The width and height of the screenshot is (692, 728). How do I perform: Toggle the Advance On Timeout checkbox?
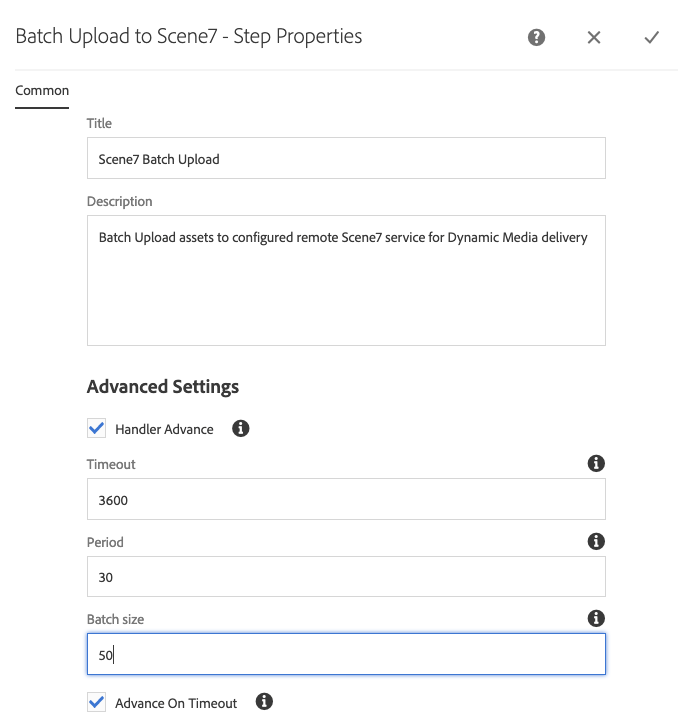coord(97,702)
